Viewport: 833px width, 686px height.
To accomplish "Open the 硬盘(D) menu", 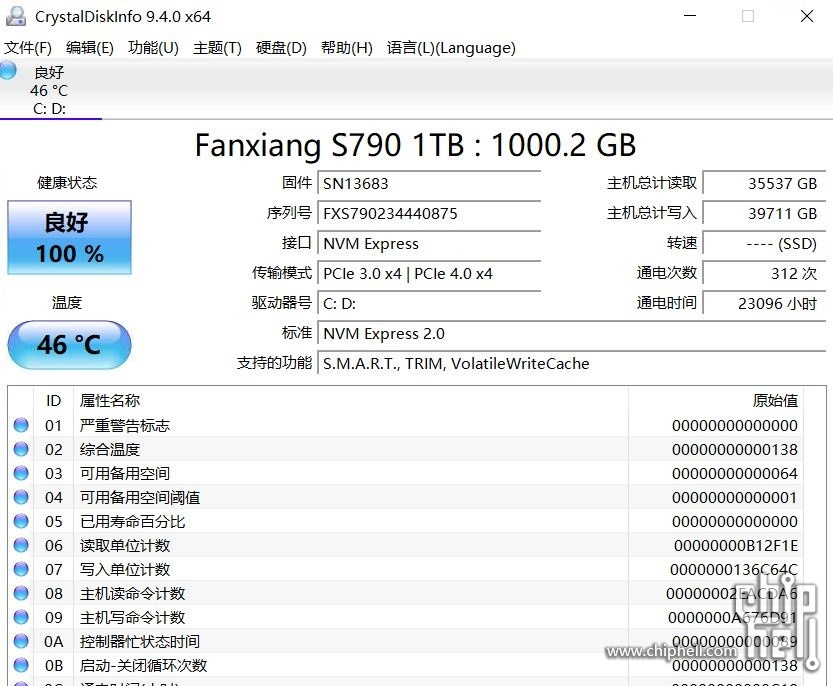I will tap(281, 48).
